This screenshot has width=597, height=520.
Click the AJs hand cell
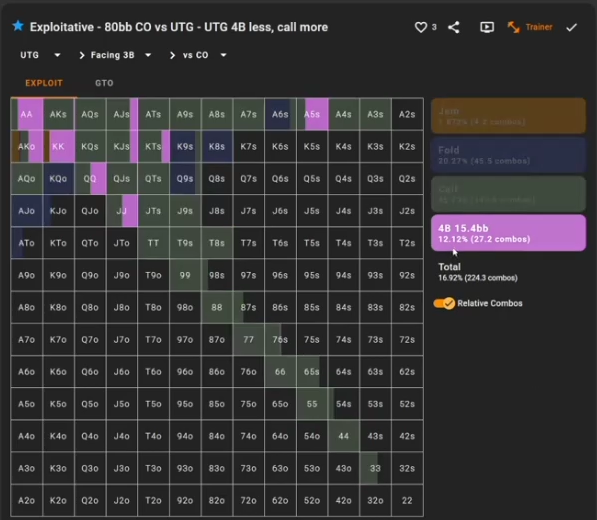121,114
